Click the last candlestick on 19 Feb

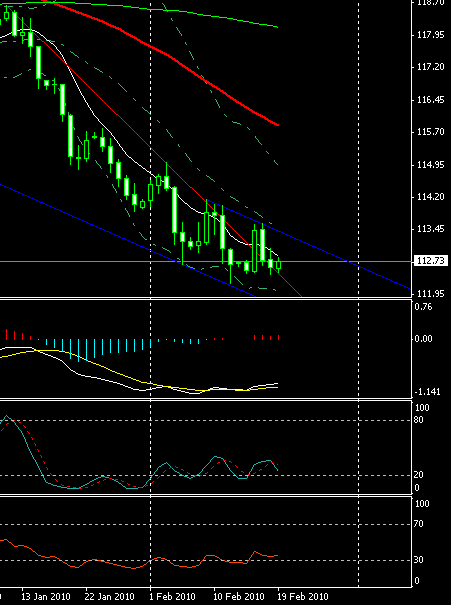click(279, 265)
